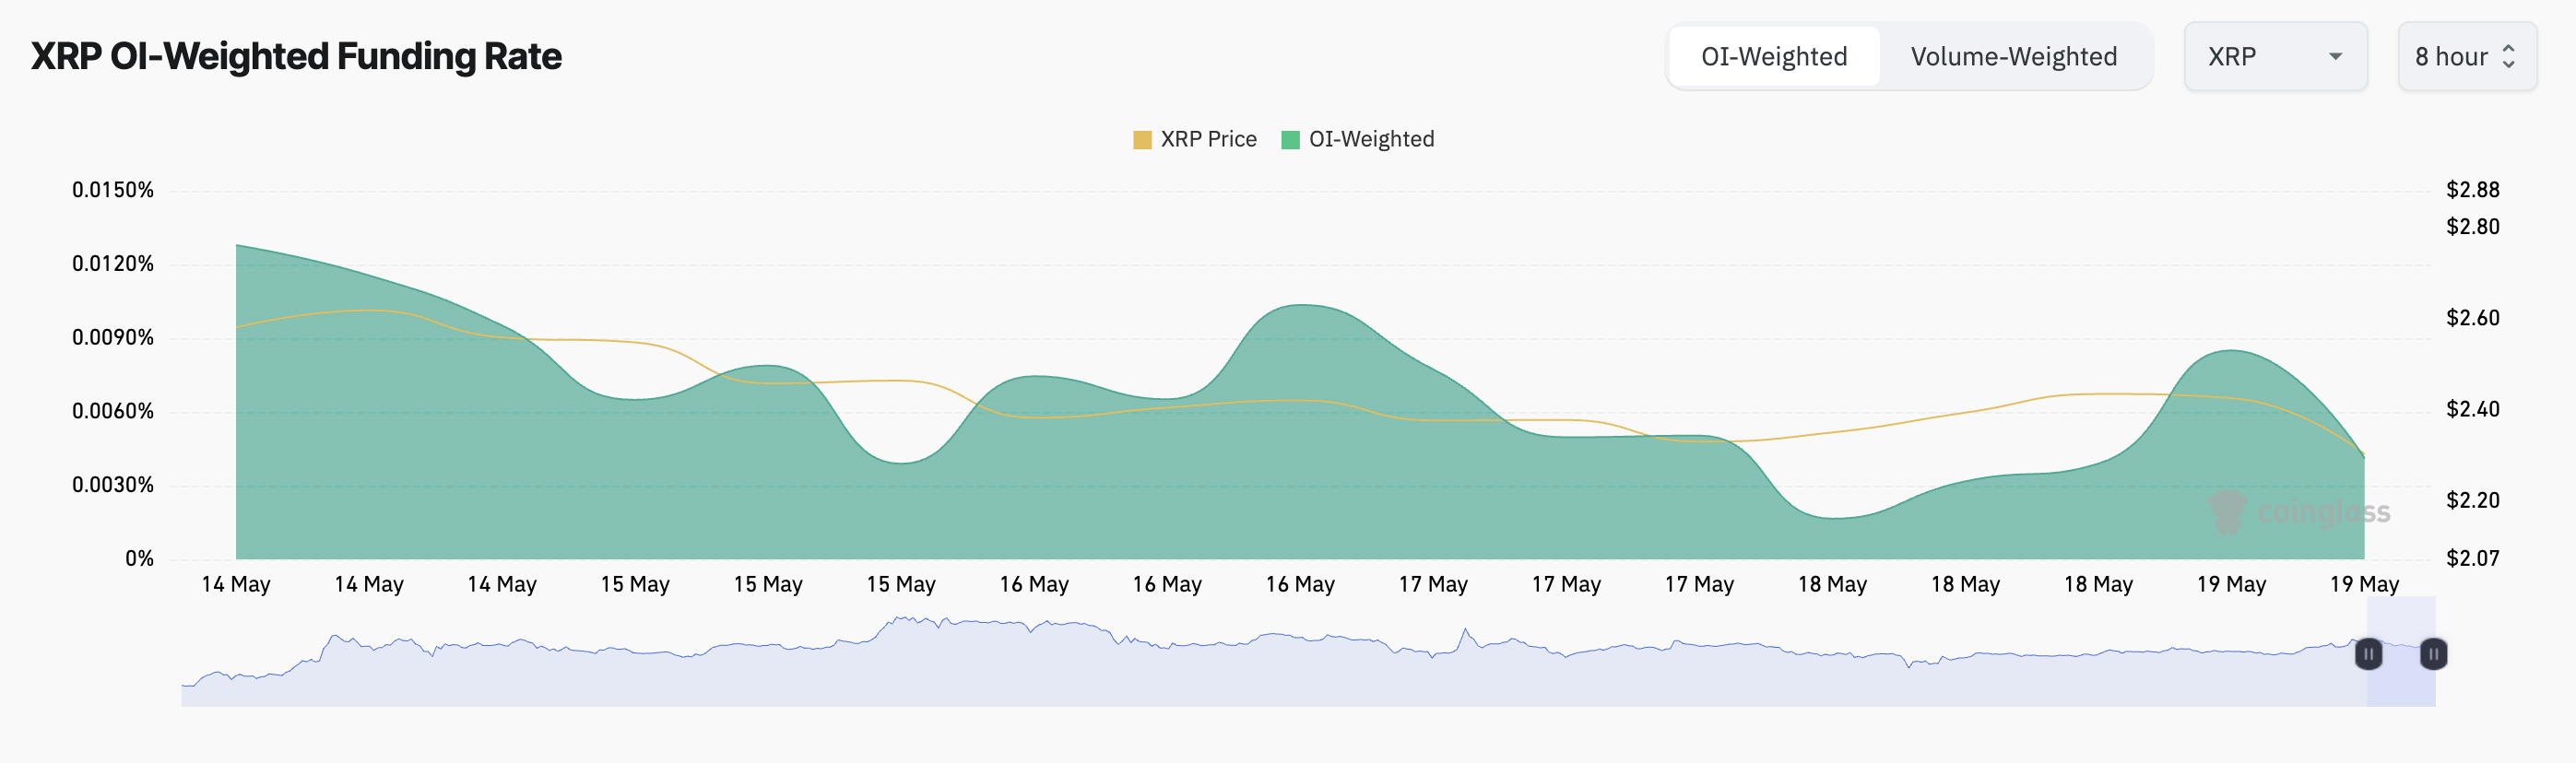Click the OI-Weighted green legend swatch
Viewport: 2576px width, 763px height.
[x=1290, y=140]
